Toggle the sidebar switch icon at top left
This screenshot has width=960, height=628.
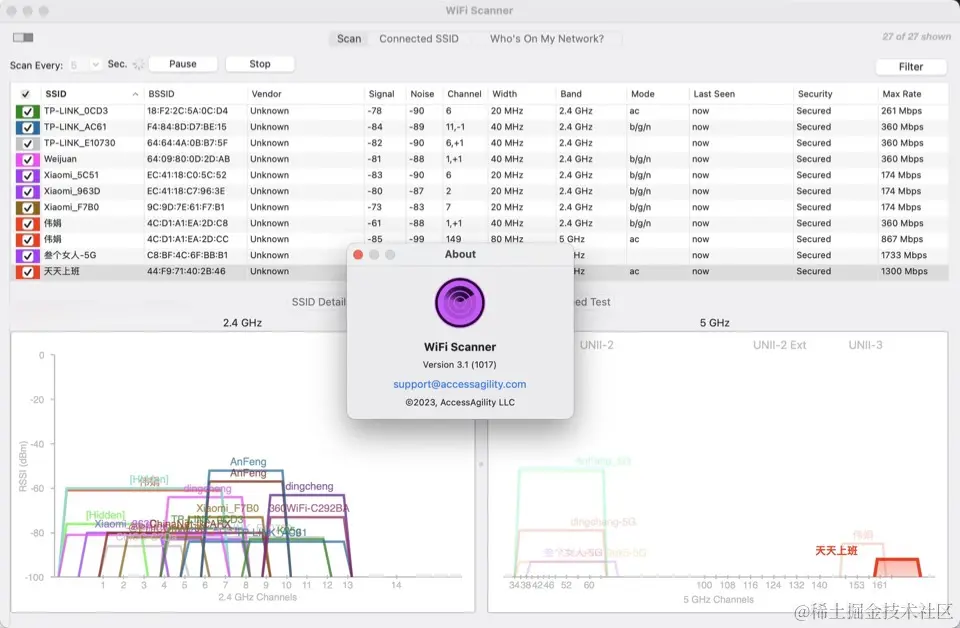[x=23, y=38]
